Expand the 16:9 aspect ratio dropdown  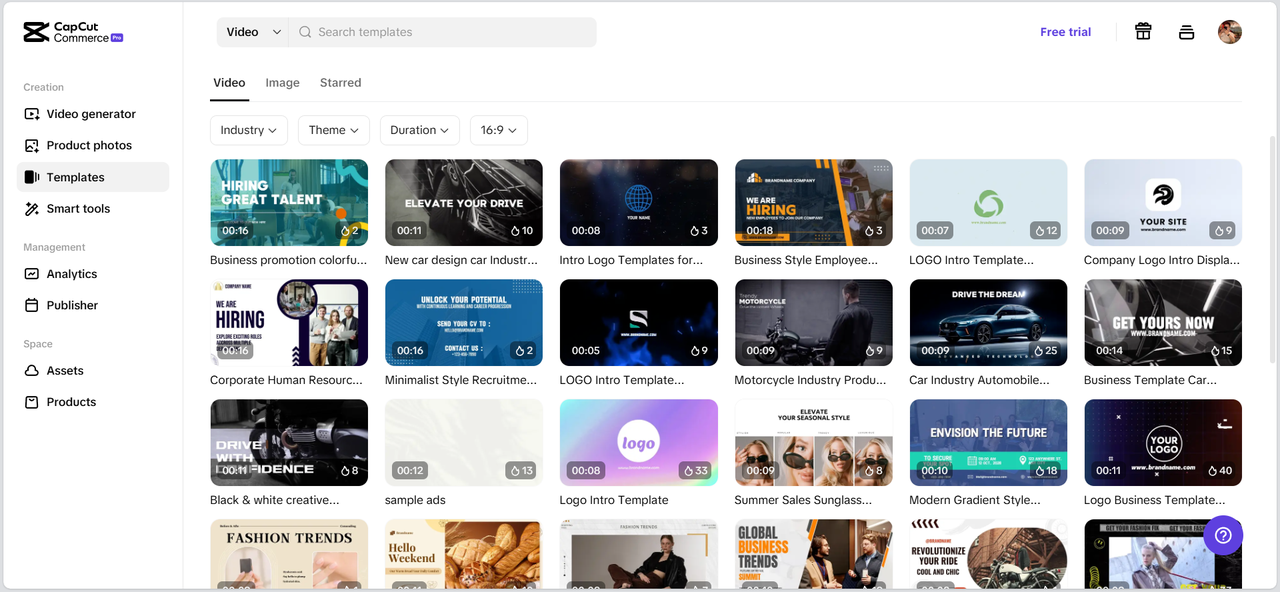pos(499,130)
